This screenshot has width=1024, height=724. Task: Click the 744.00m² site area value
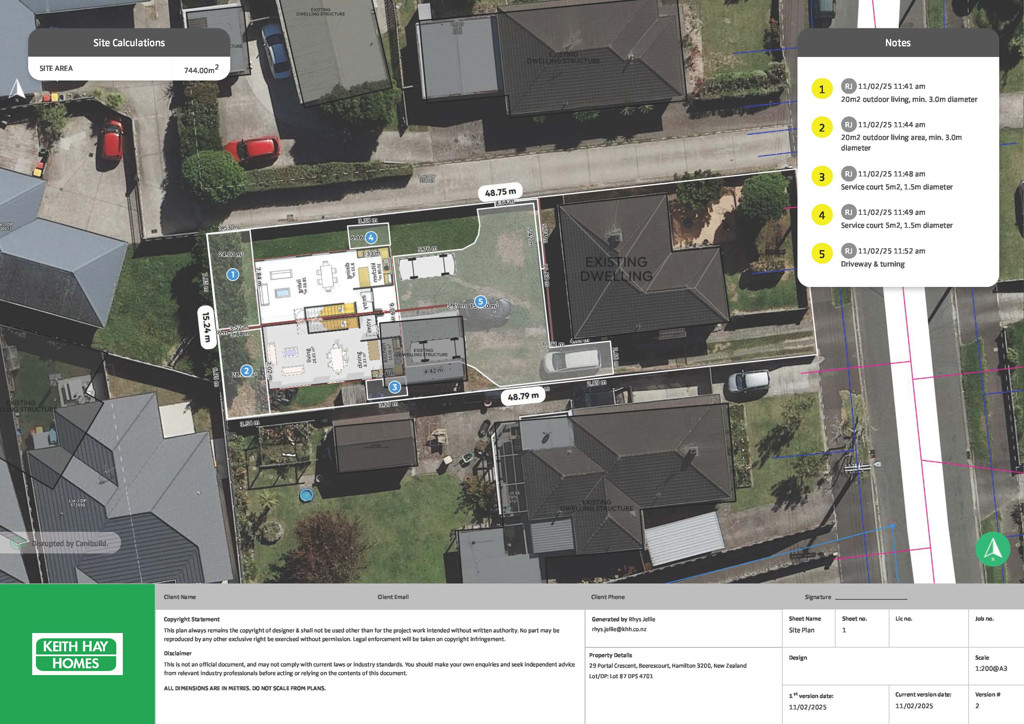pos(201,70)
